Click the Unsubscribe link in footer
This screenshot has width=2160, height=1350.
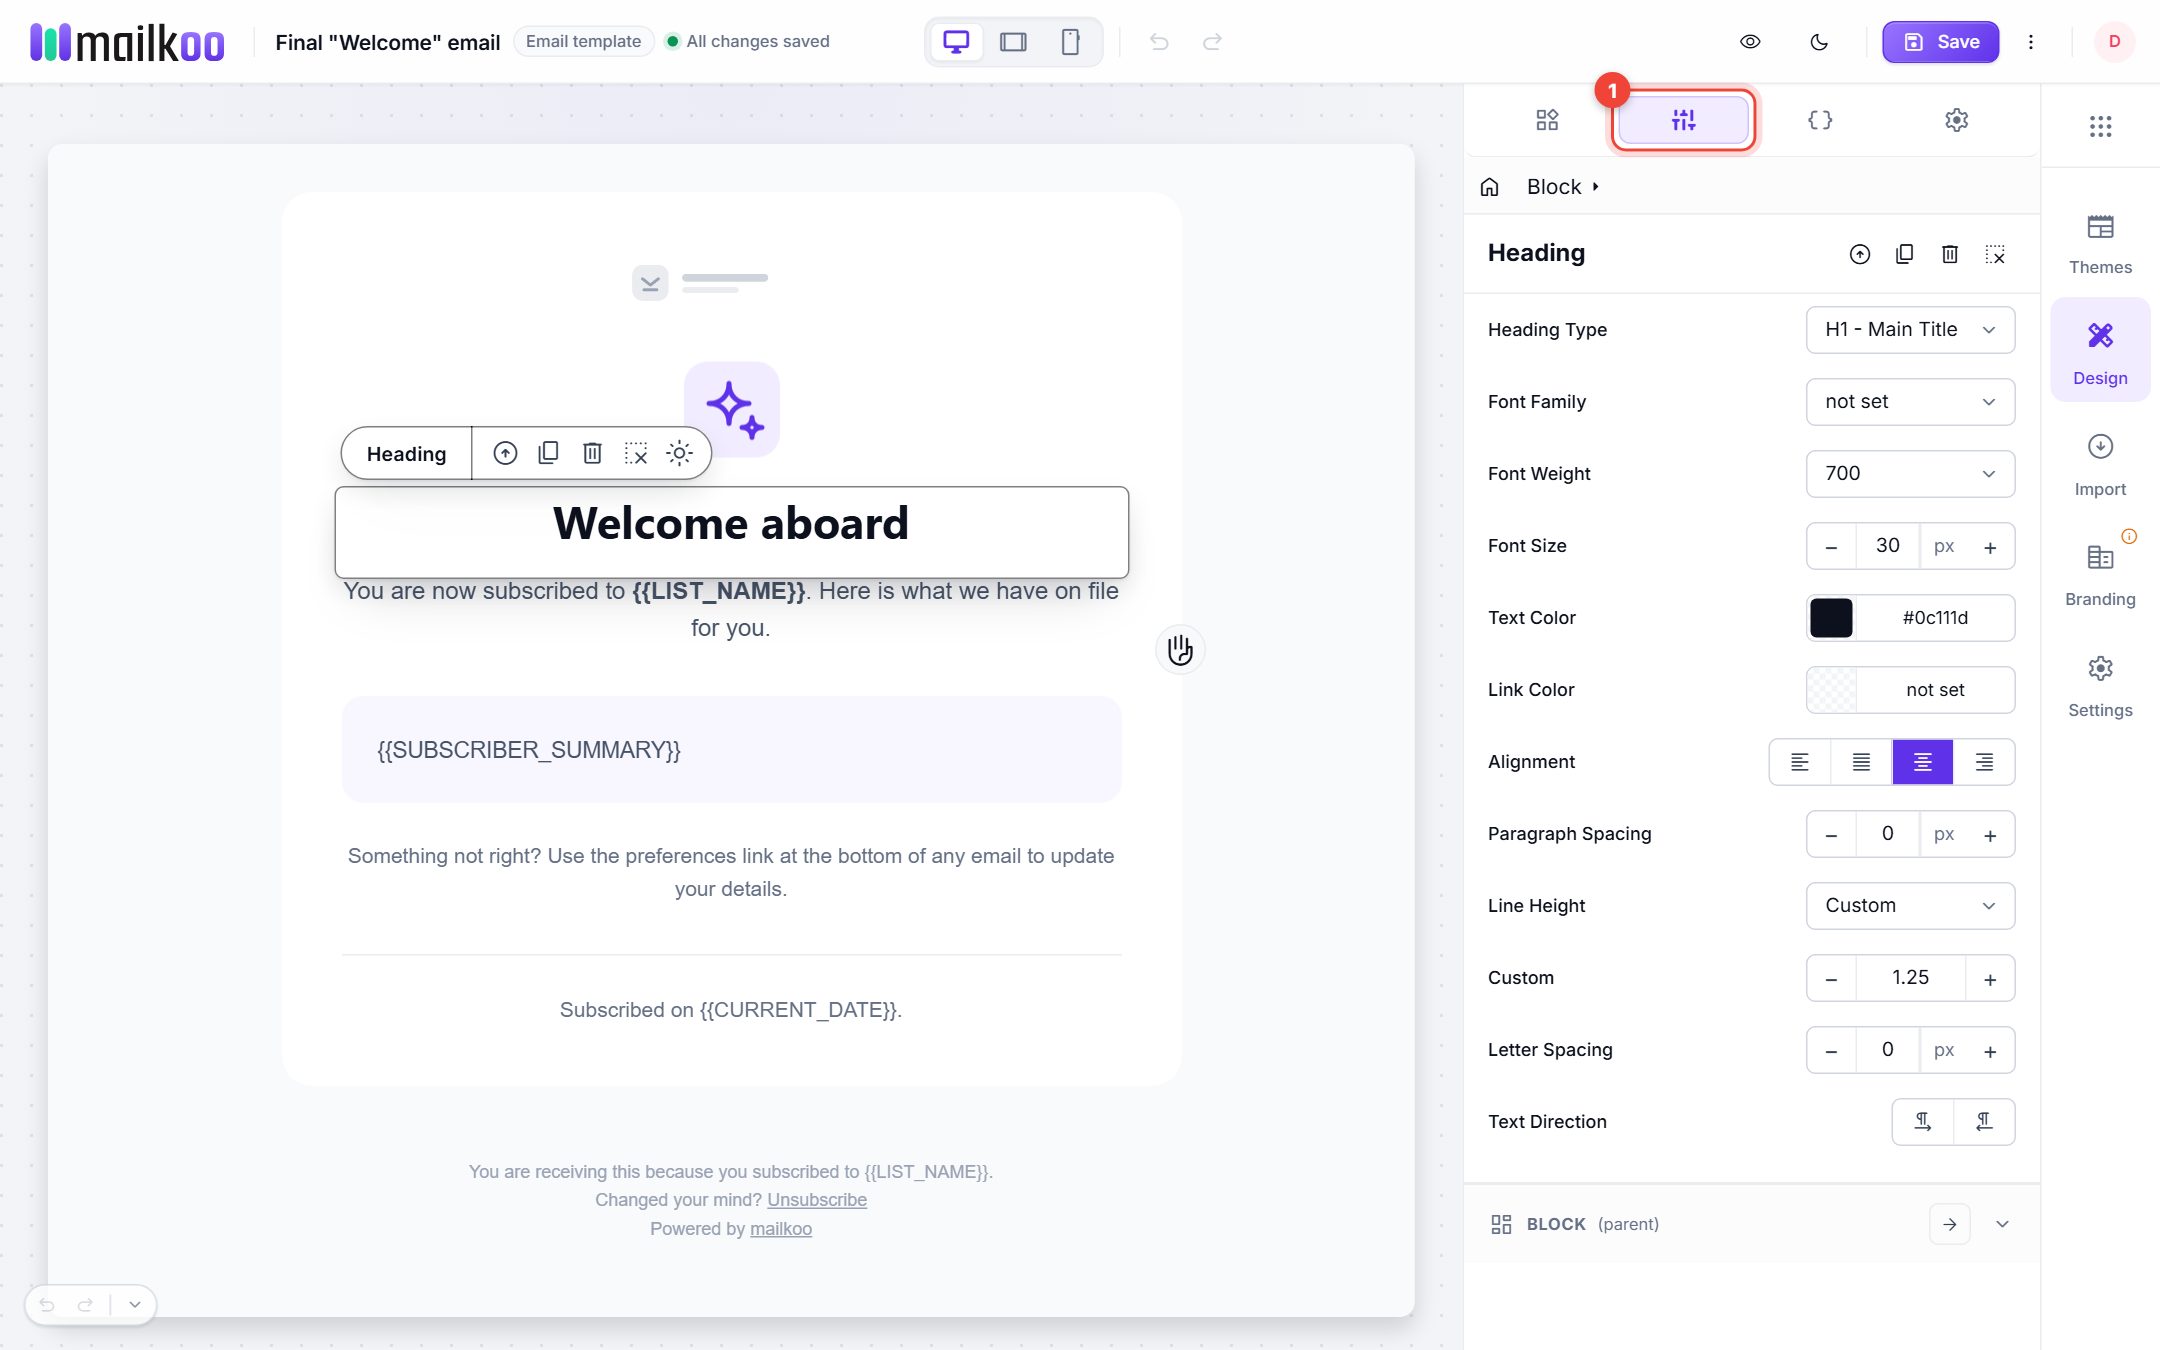point(817,1200)
